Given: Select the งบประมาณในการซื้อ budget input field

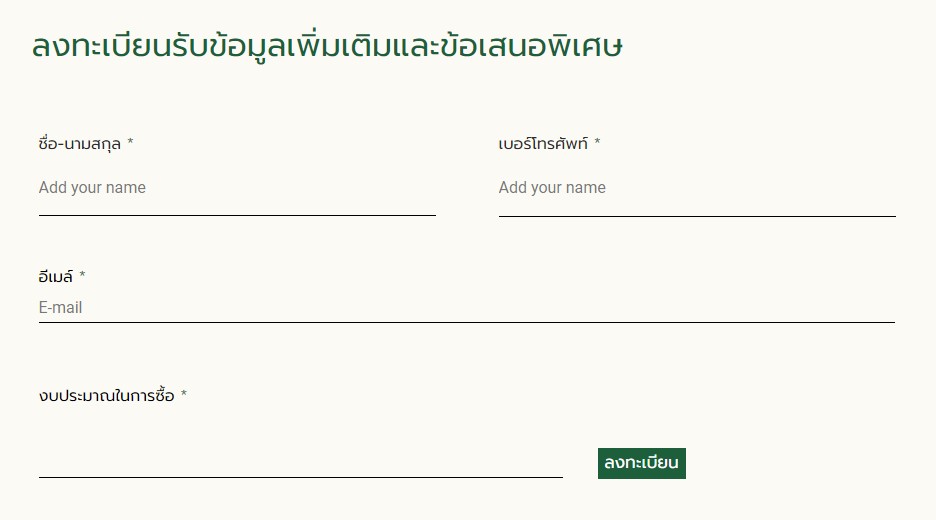Looking at the screenshot, I should pyautogui.click(x=300, y=462).
